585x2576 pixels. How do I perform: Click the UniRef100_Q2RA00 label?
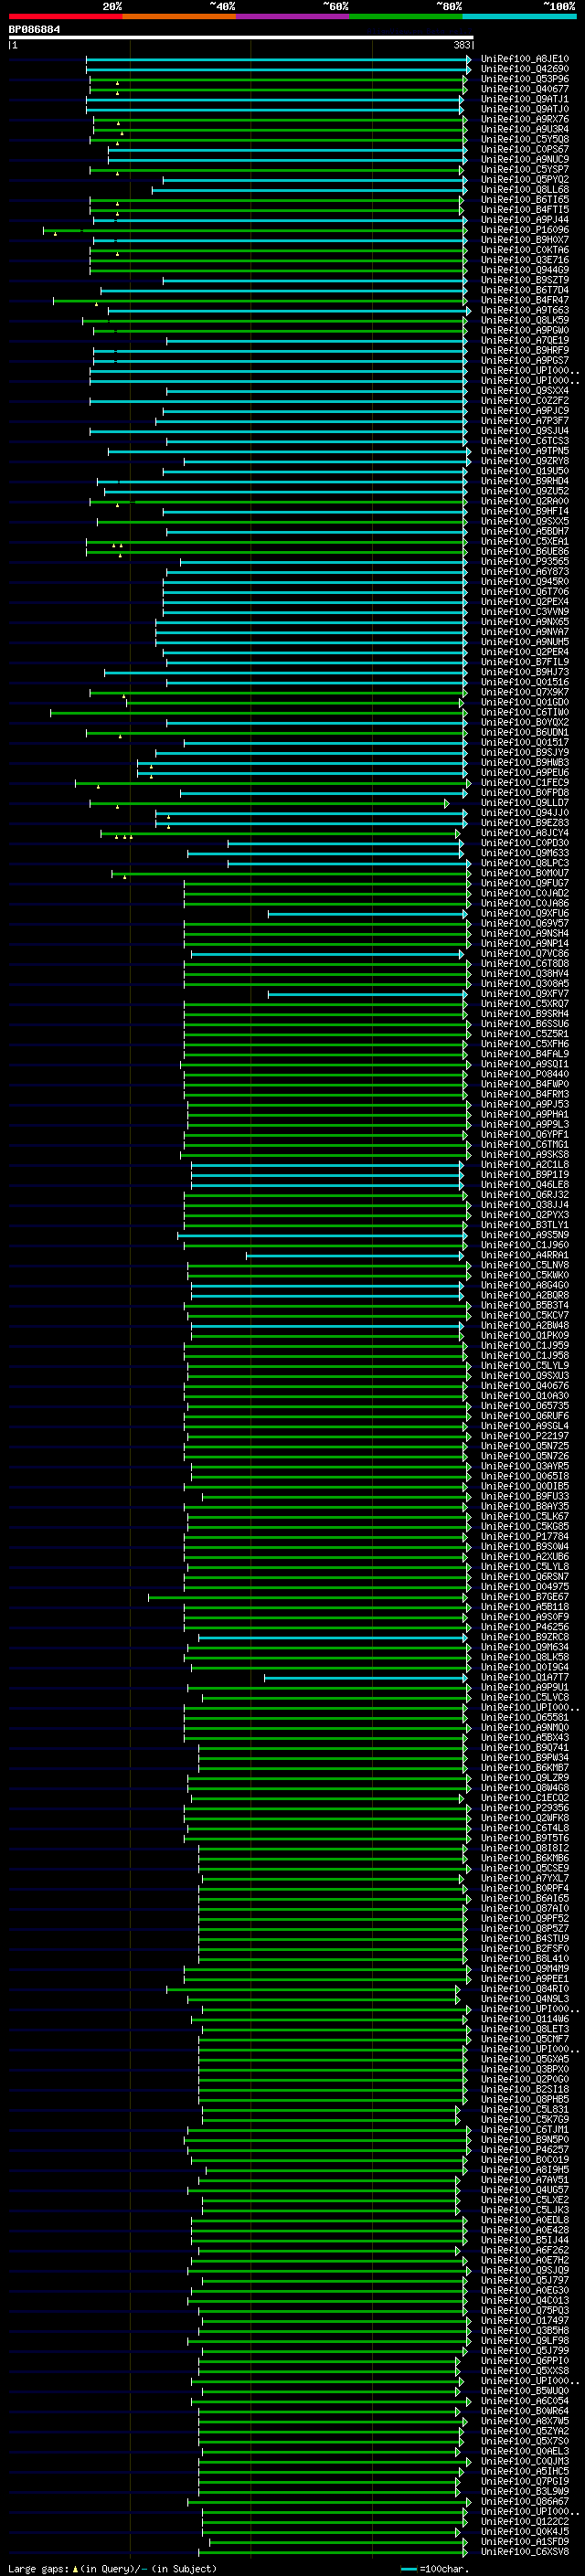tap(524, 501)
